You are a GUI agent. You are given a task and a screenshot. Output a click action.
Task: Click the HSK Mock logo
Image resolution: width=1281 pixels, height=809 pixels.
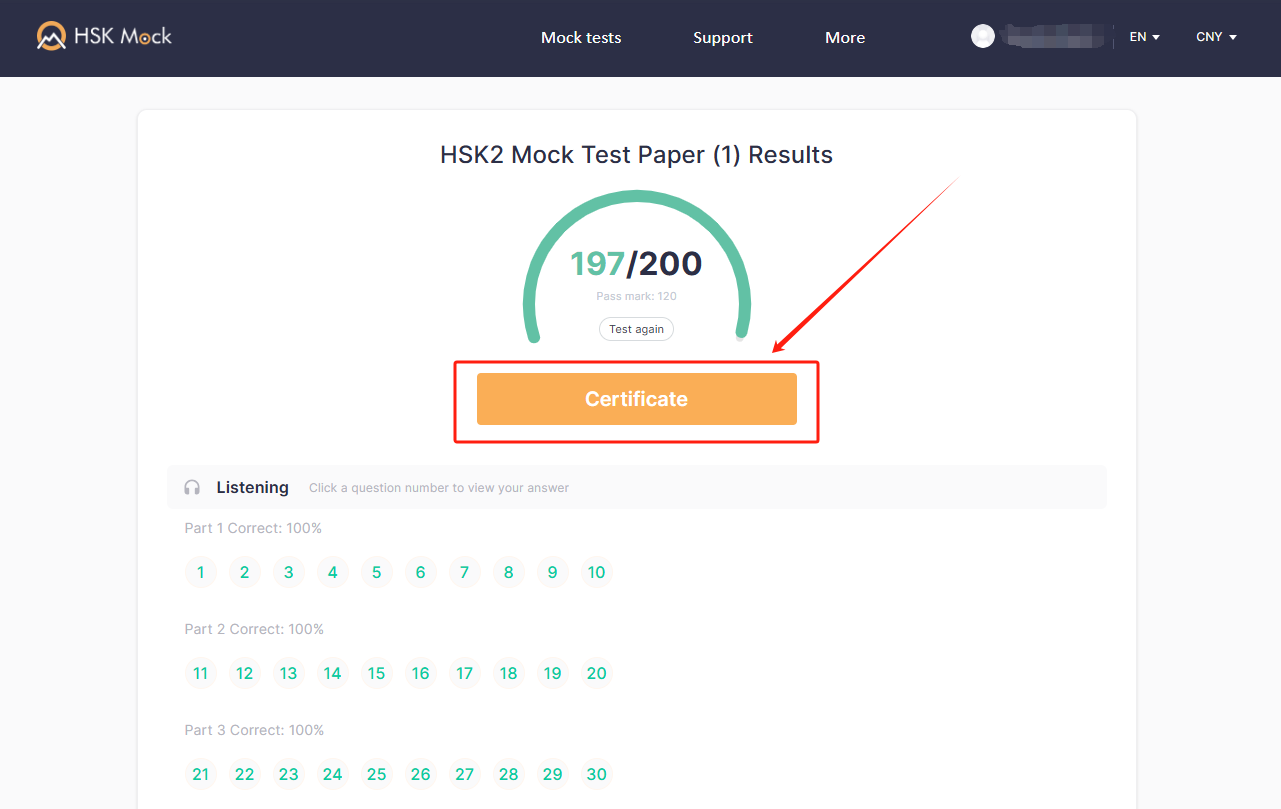coord(103,34)
